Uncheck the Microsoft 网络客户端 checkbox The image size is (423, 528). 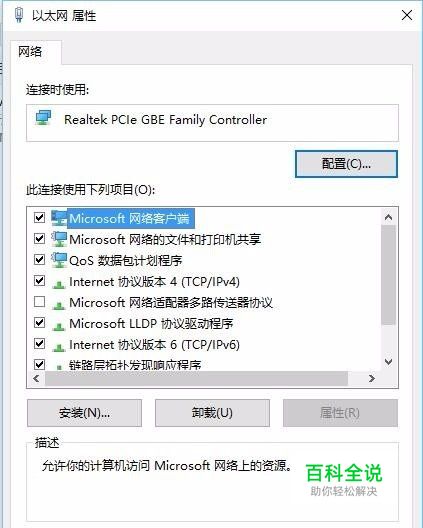click(39, 218)
